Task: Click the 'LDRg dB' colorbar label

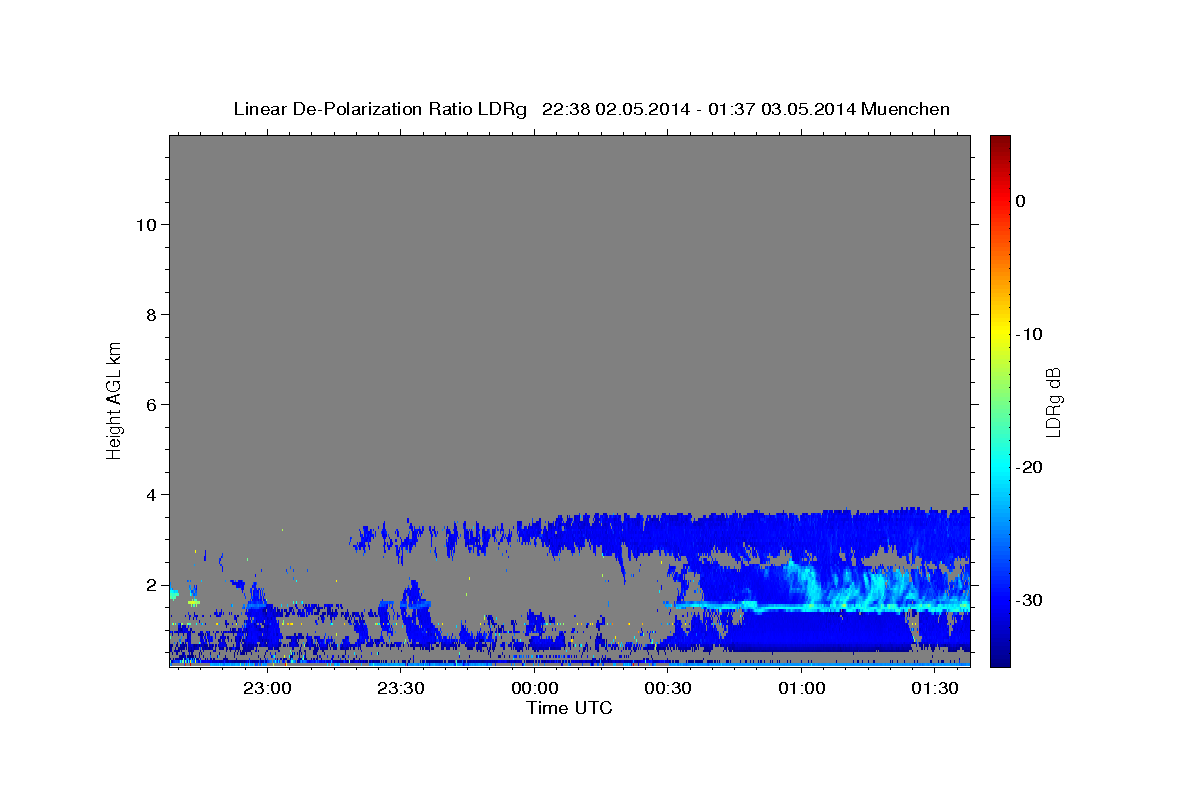Action: [x=1053, y=401]
